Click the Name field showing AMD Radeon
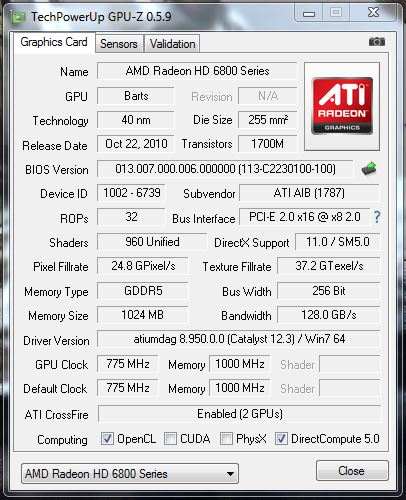 click(x=197, y=71)
